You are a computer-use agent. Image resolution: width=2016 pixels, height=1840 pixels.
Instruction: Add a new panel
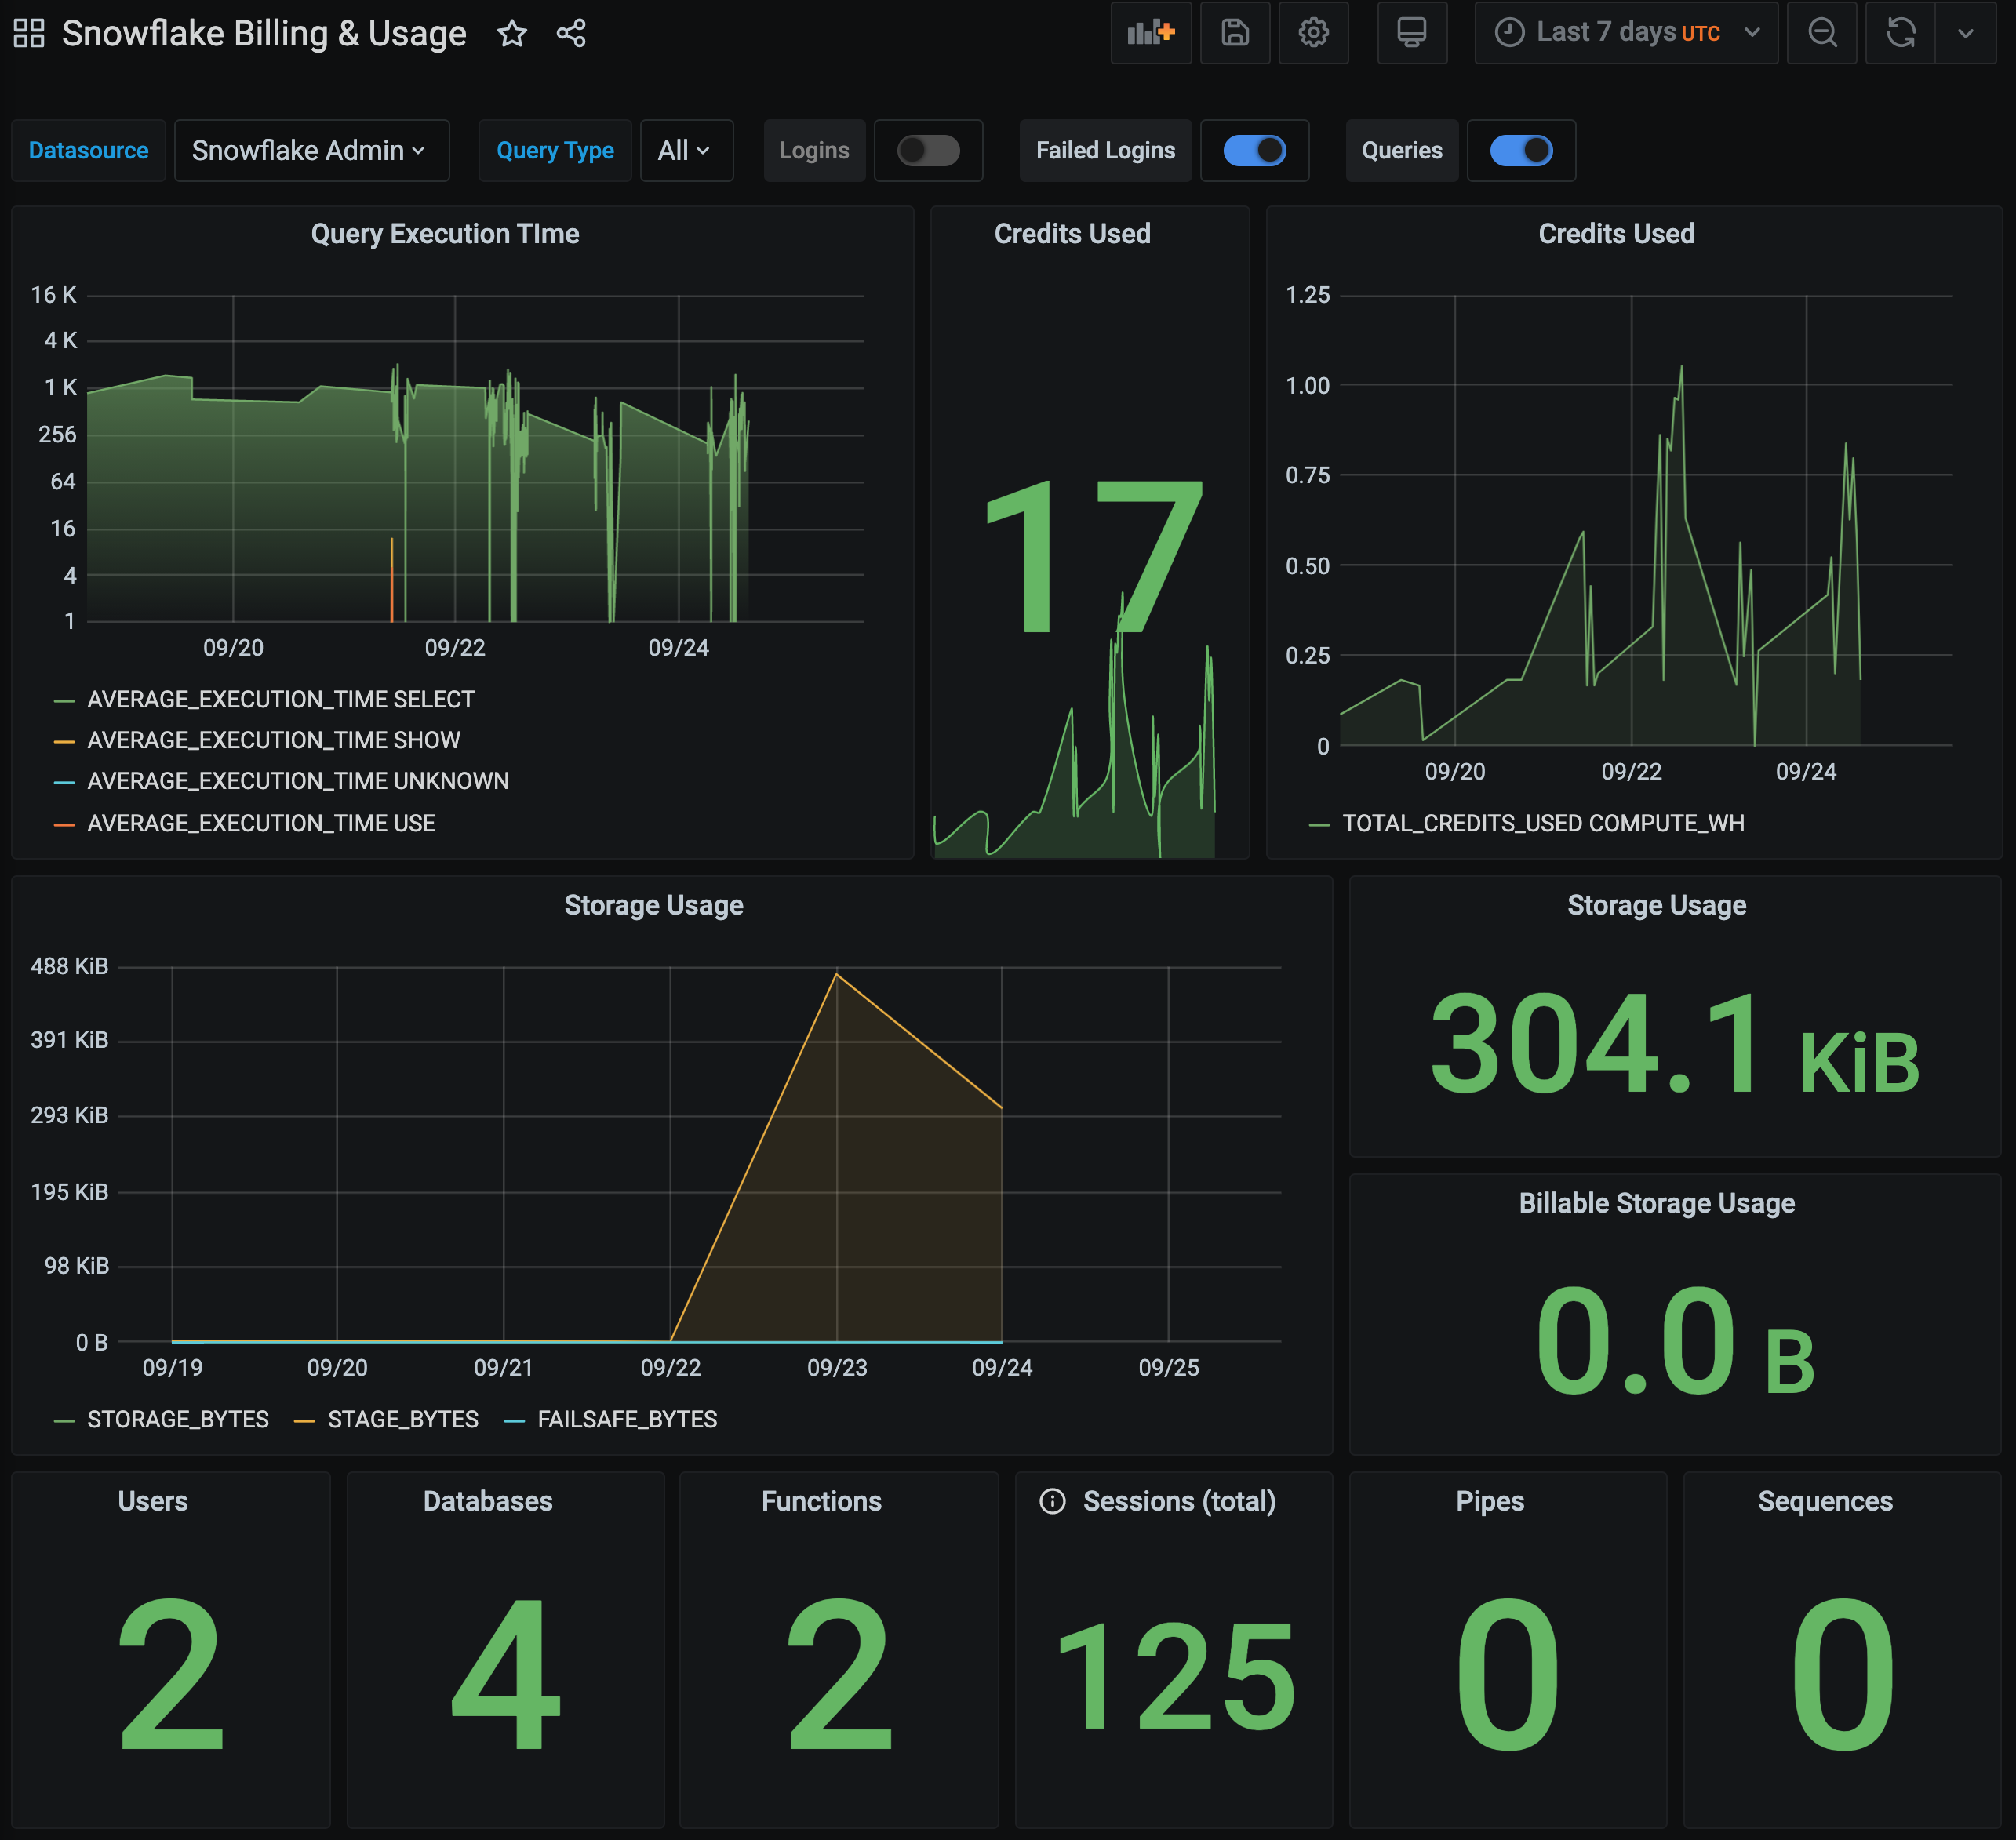click(1151, 33)
